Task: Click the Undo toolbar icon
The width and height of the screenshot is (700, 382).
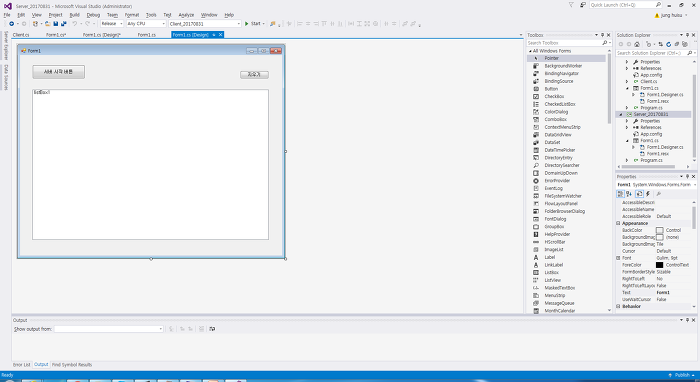Action: coord(75,24)
